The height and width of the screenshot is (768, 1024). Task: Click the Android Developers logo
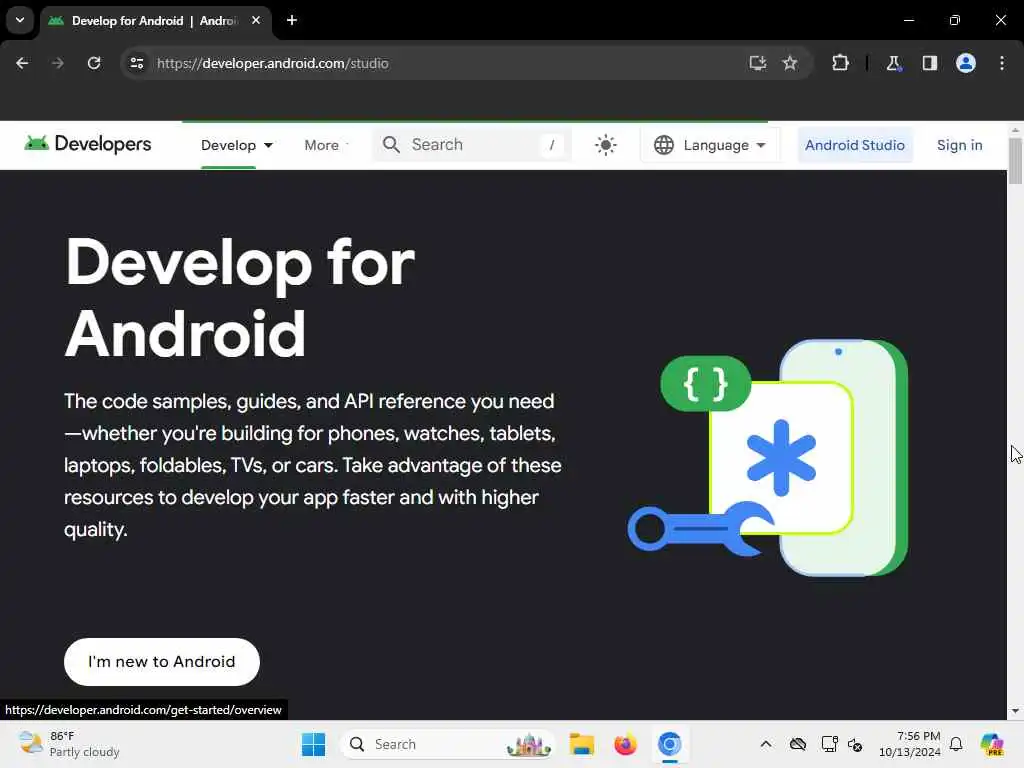coord(88,144)
